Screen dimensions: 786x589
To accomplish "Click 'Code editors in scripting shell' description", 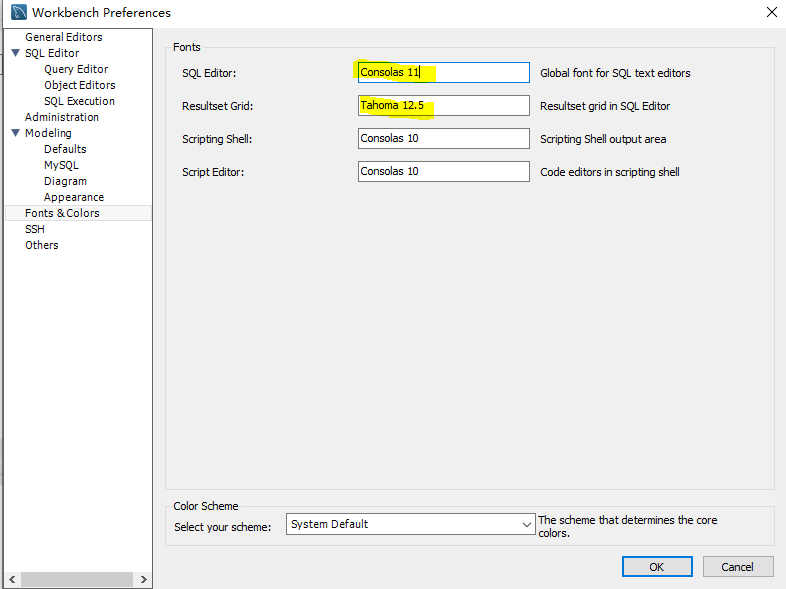I will coord(610,172).
